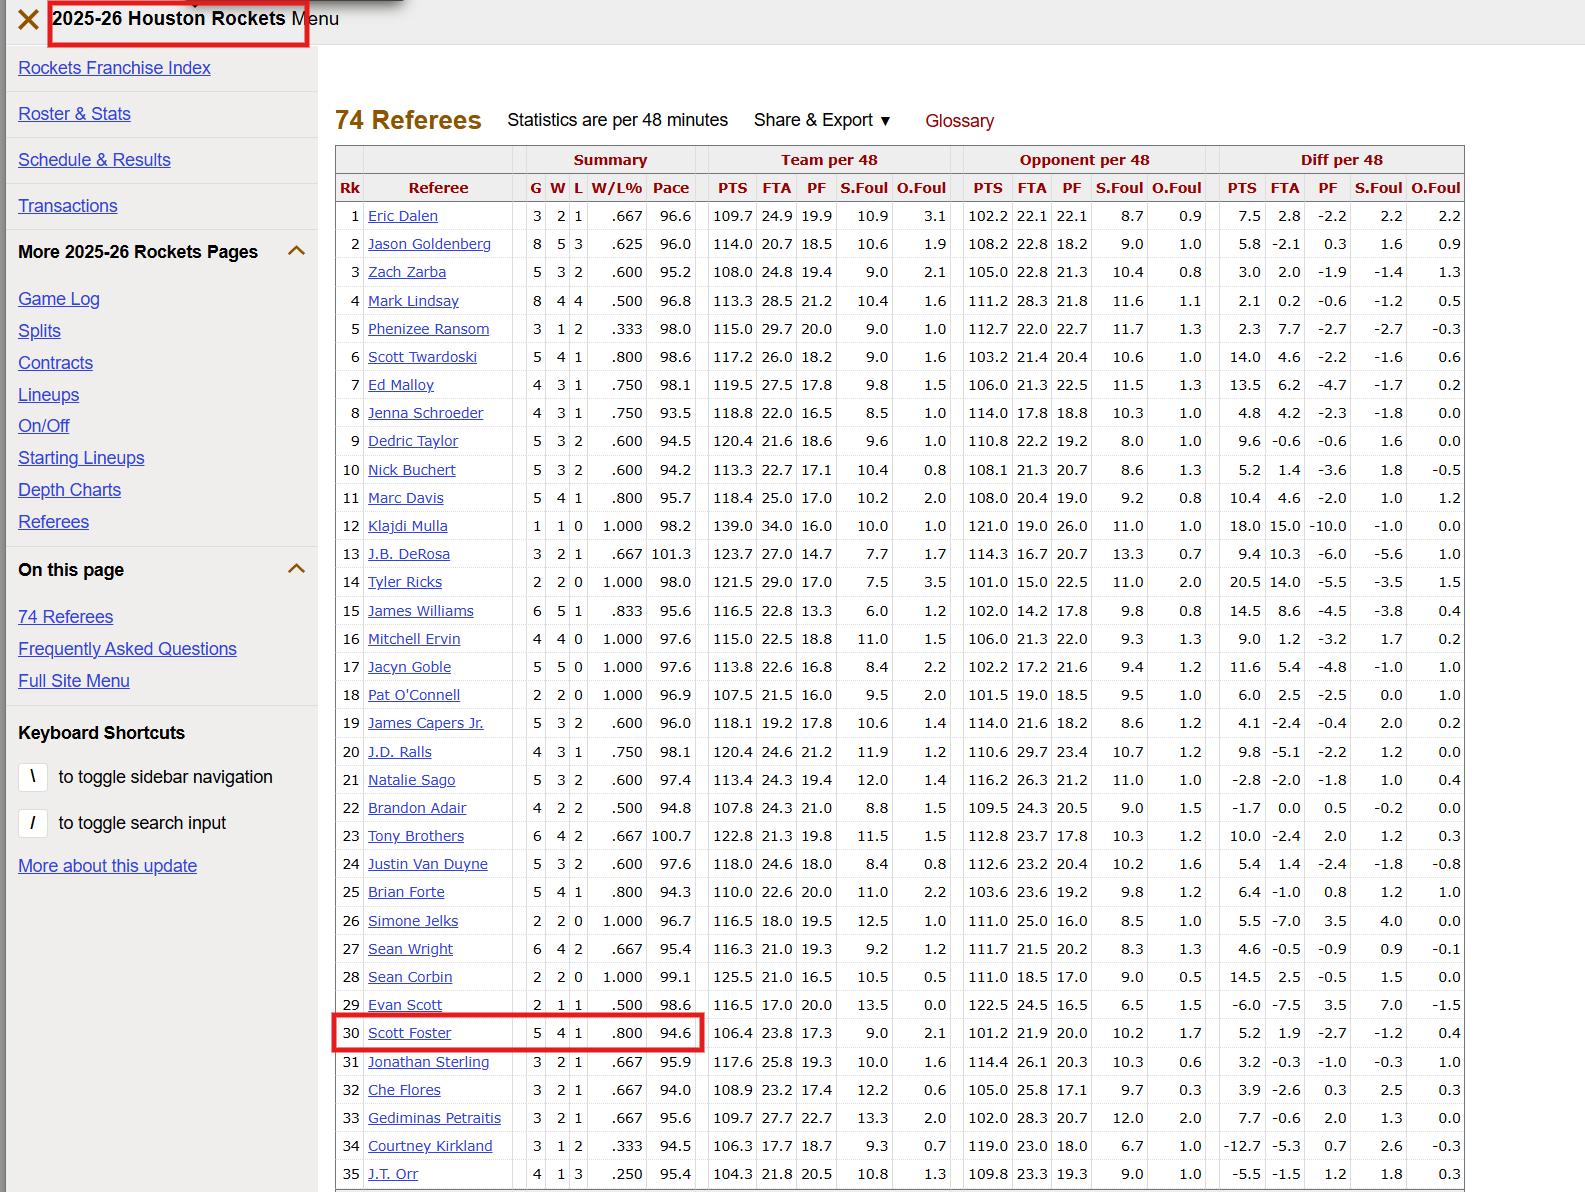
Task: Go to Roster & Stats page
Action: [74, 114]
